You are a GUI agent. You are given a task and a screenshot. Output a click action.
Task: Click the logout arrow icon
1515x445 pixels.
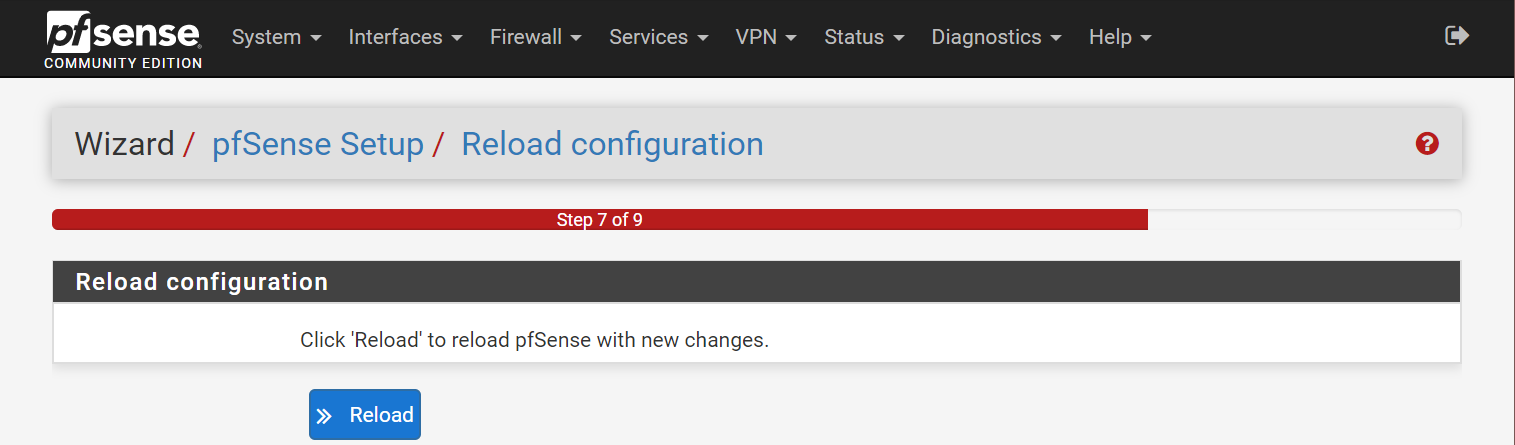click(x=1457, y=36)
